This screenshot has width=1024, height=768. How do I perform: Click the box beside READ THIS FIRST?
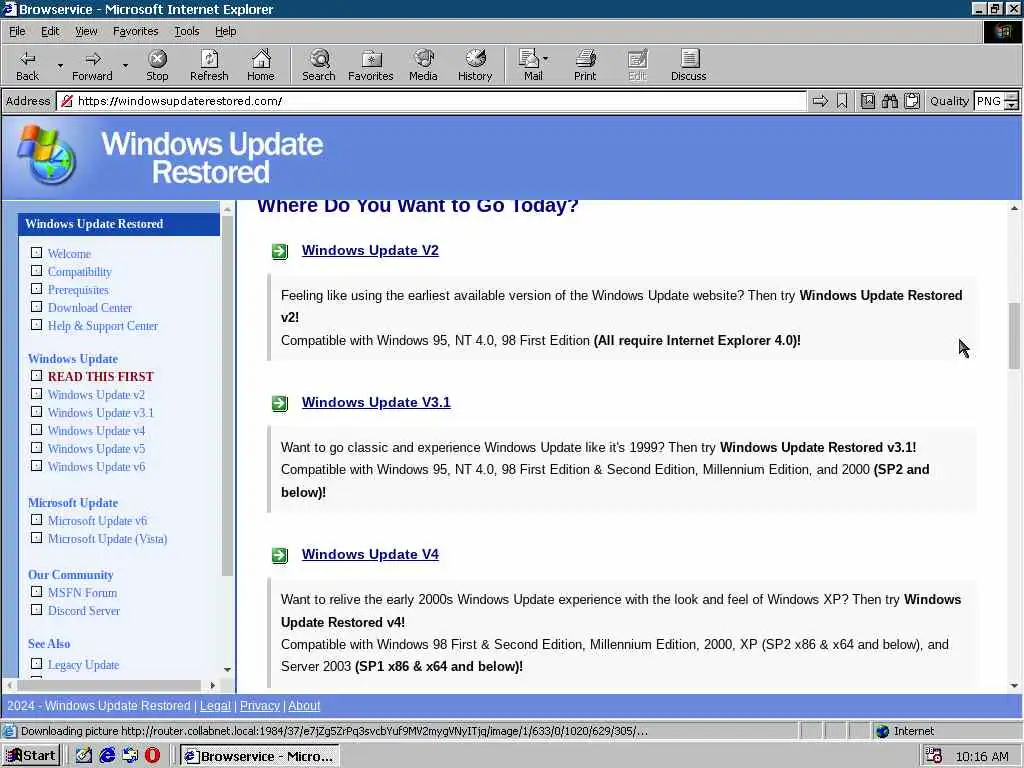click(37, 376)
